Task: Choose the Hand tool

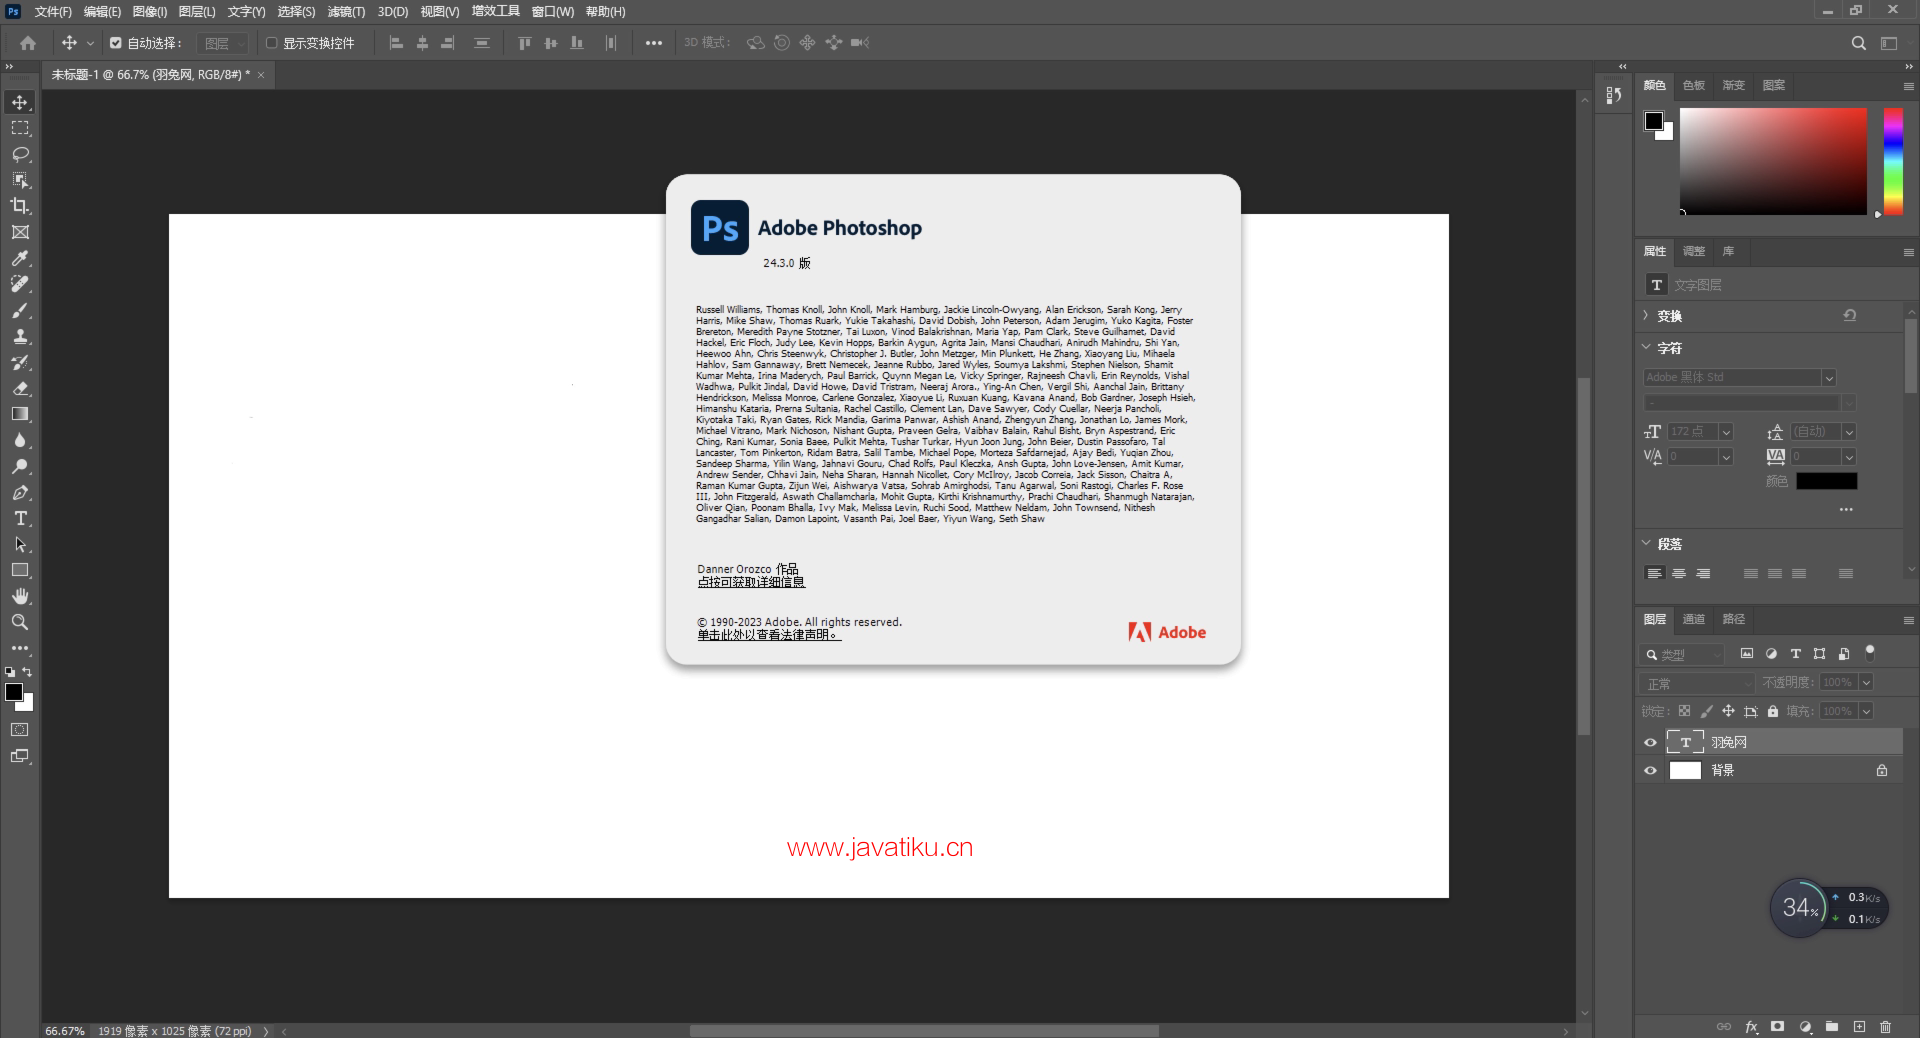Action: 20,596
